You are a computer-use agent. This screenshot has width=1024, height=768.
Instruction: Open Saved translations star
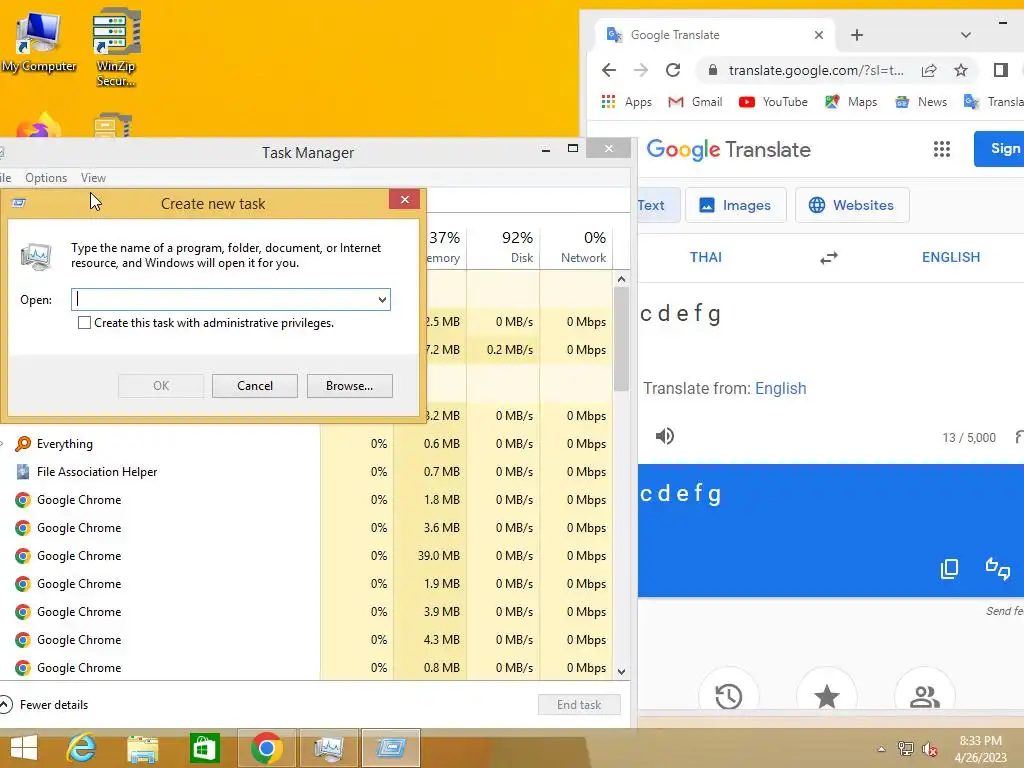click(827, 696)
